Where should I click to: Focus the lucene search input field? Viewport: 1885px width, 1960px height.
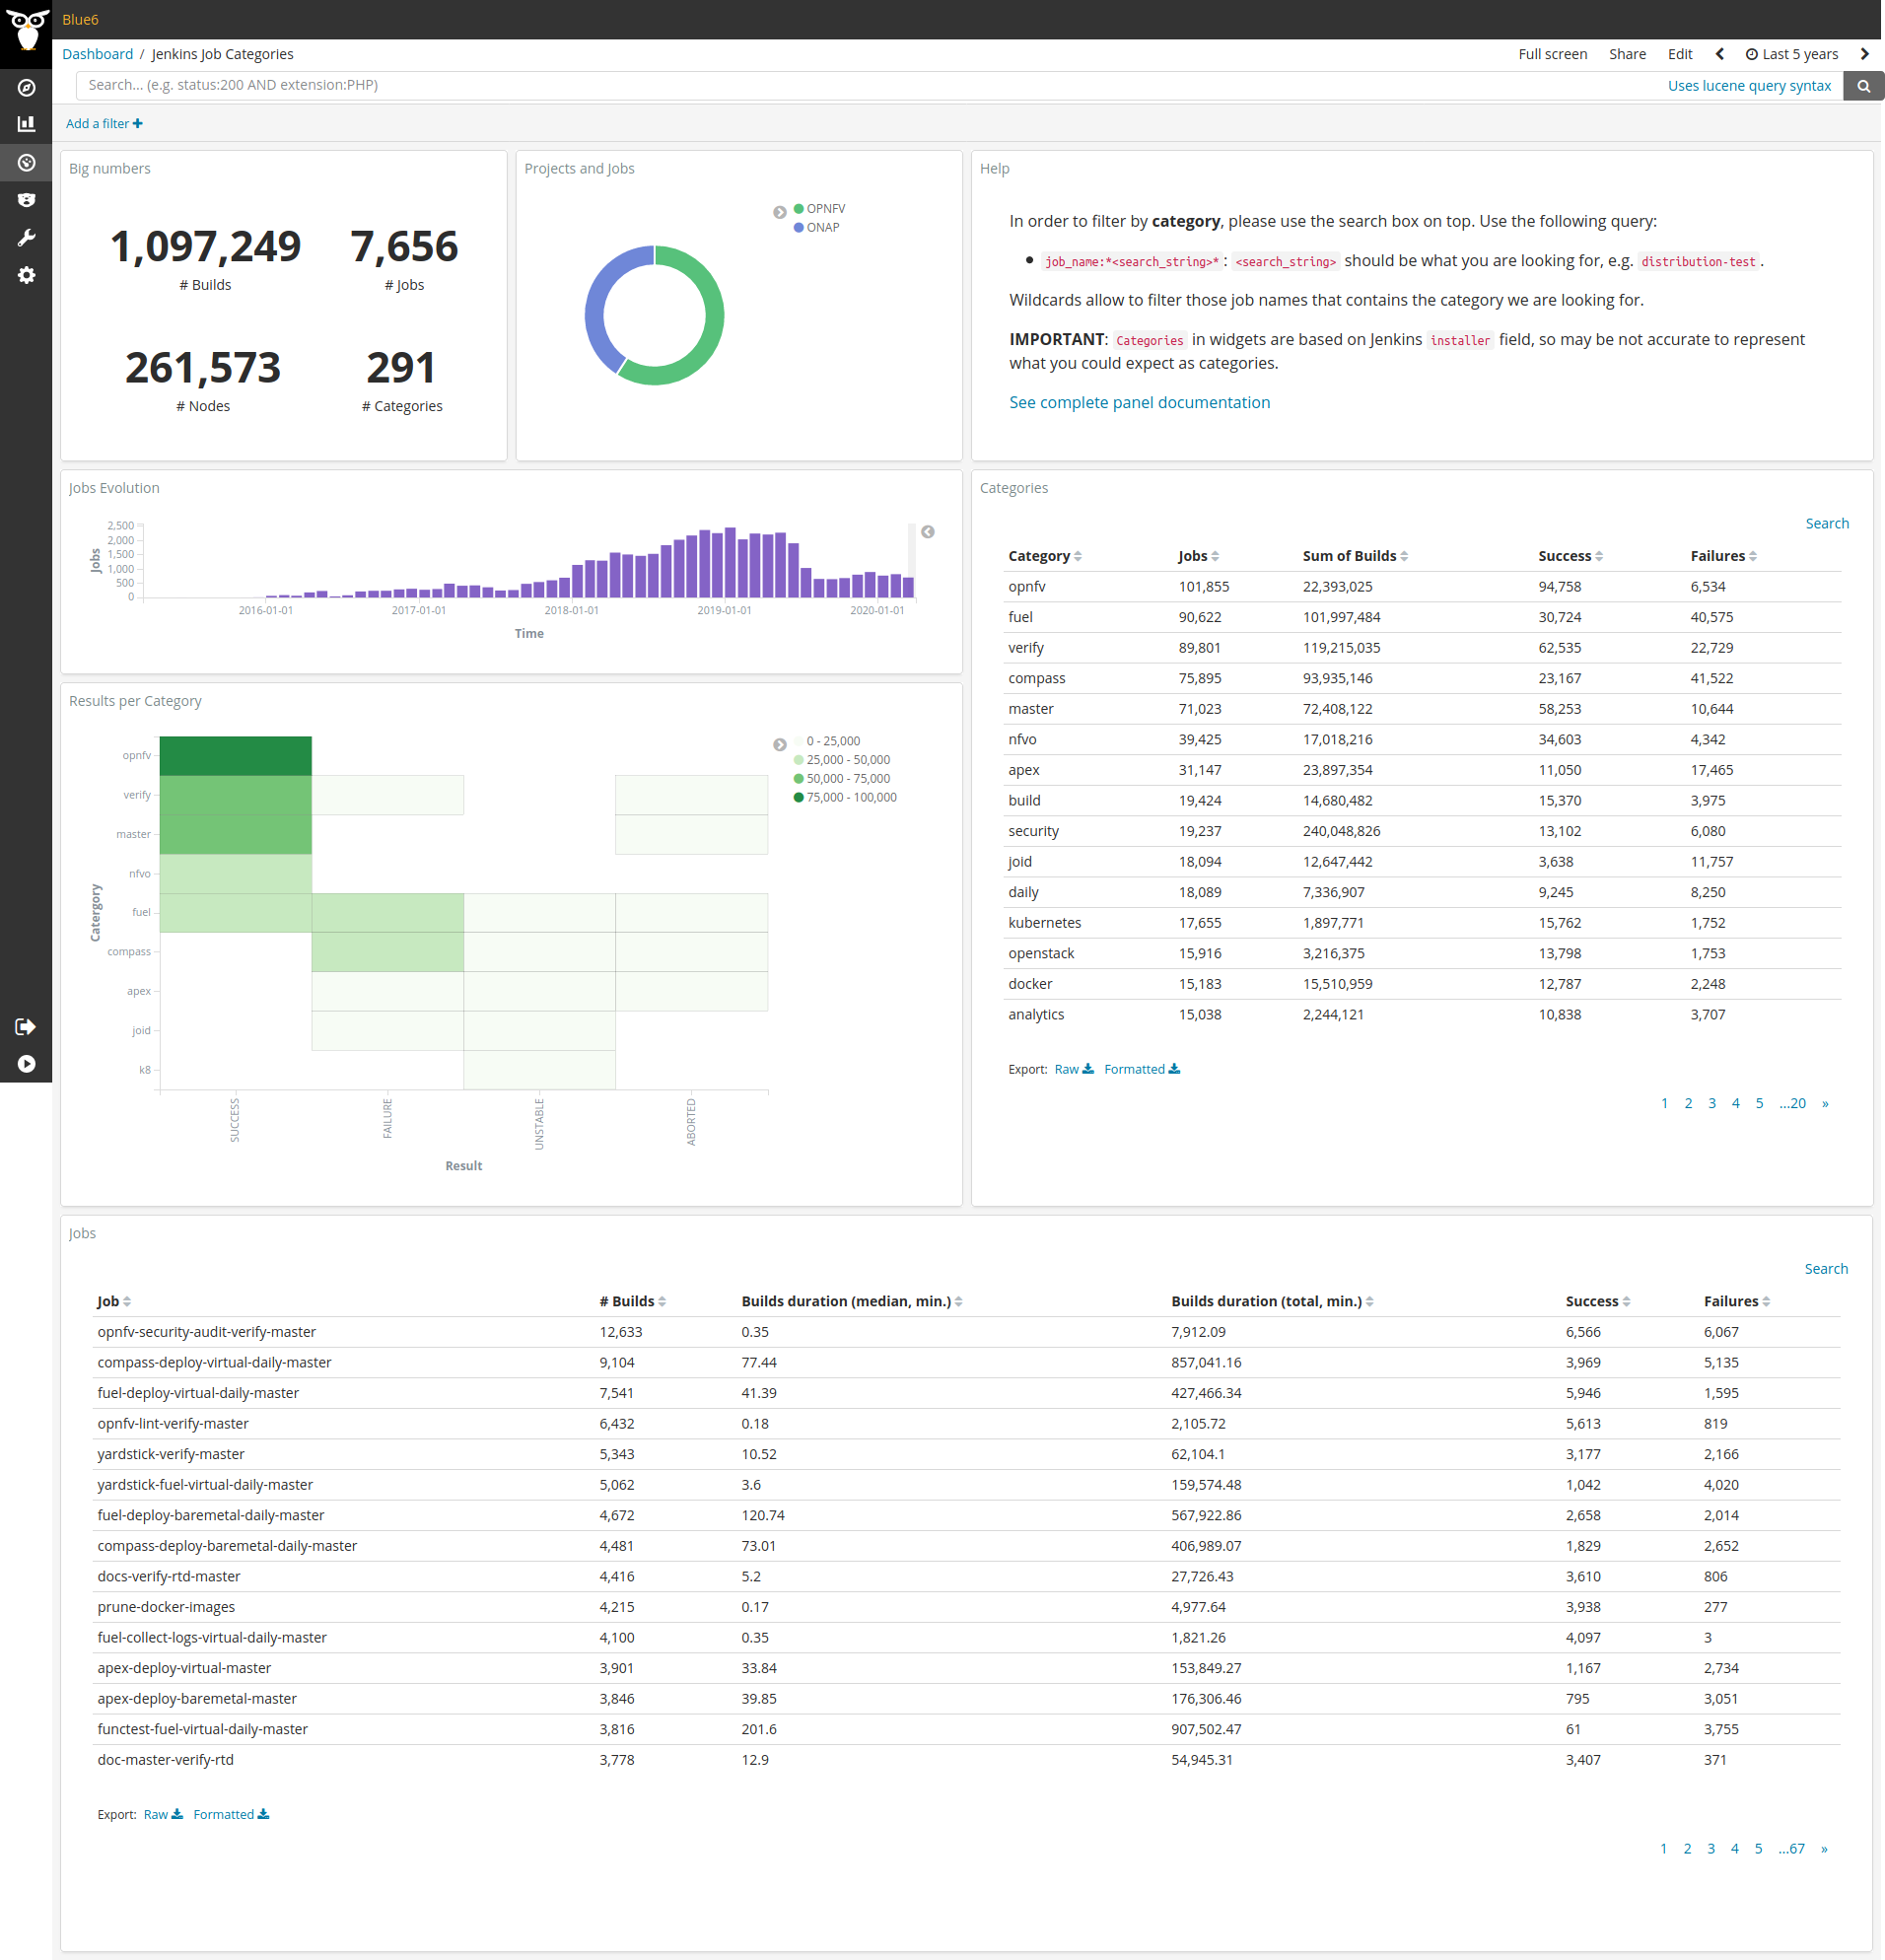coord(870,86)
